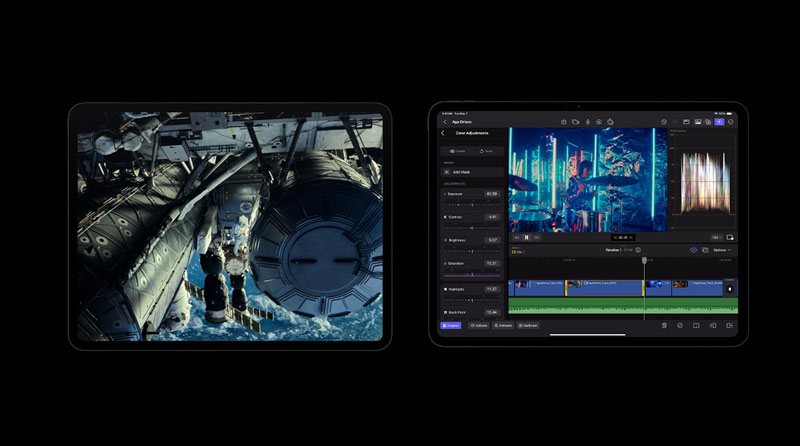Image resolution: width=800 pixels, height=446 pixels.
Task: Tap the waveform scope panel
Action: (703, 179)
